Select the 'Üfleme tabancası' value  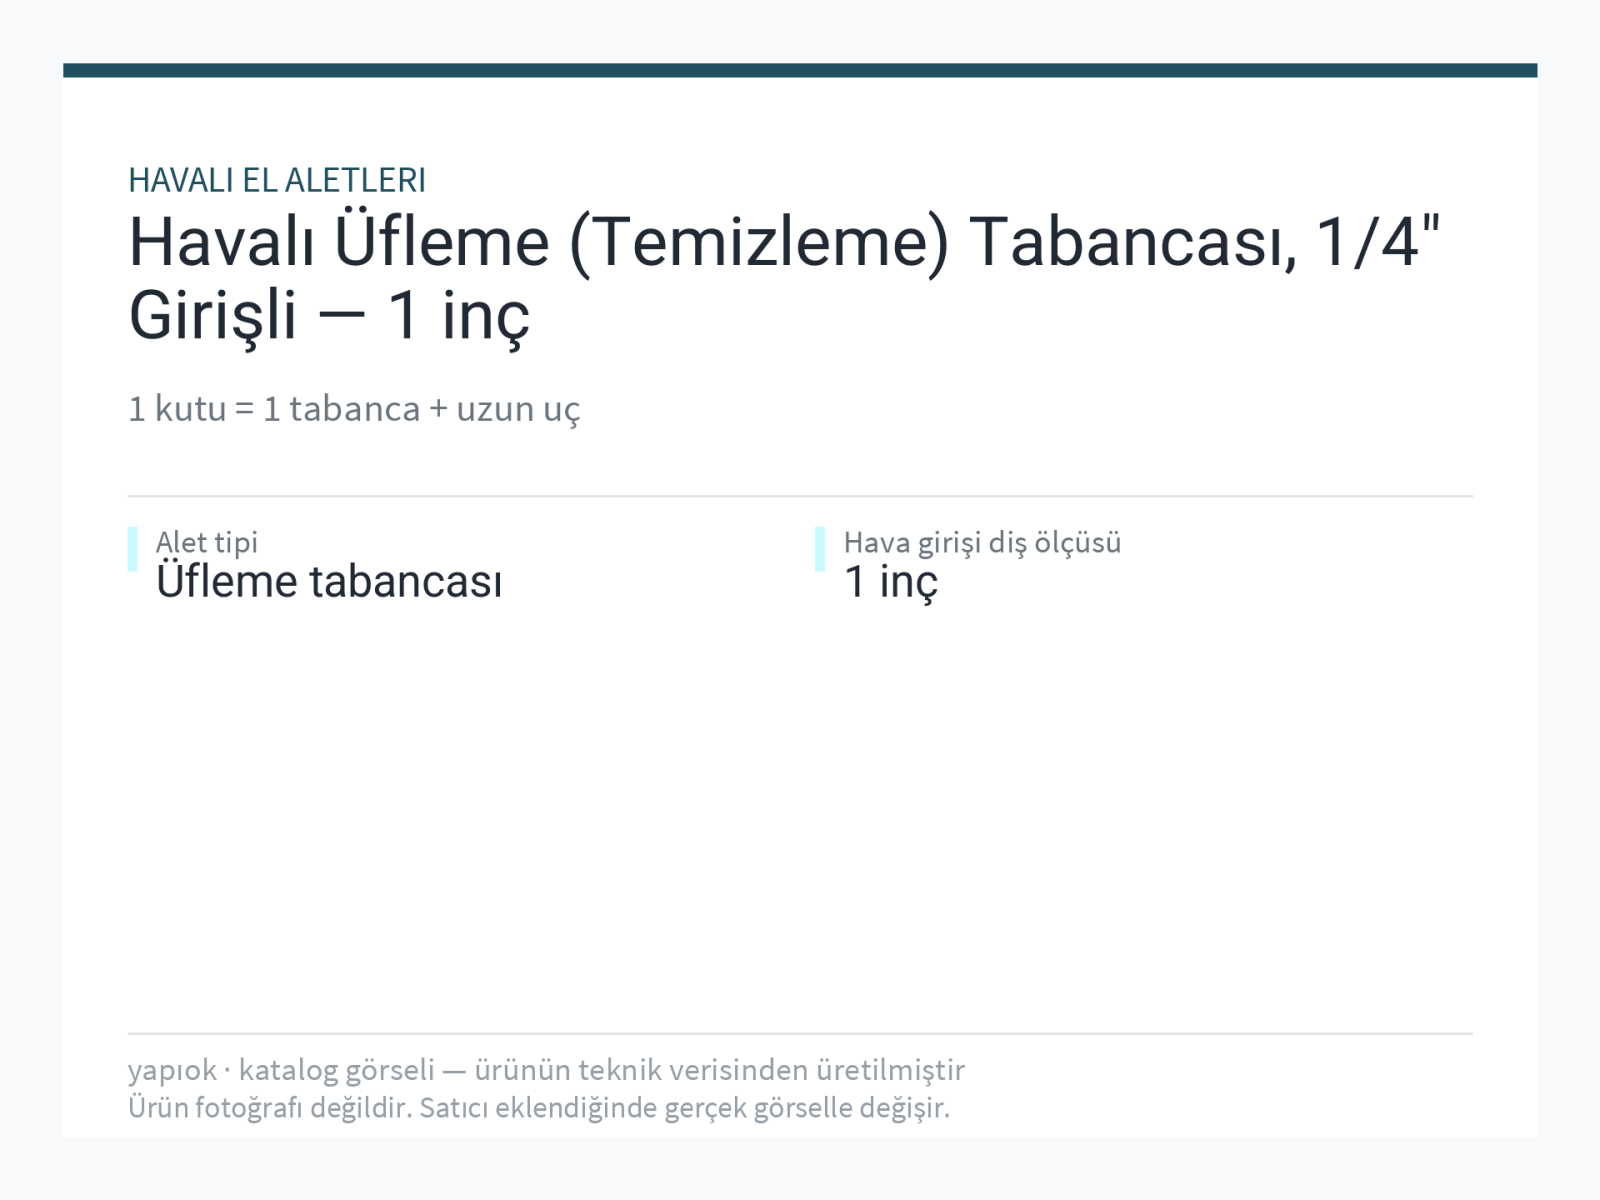[x=329, y=581]
